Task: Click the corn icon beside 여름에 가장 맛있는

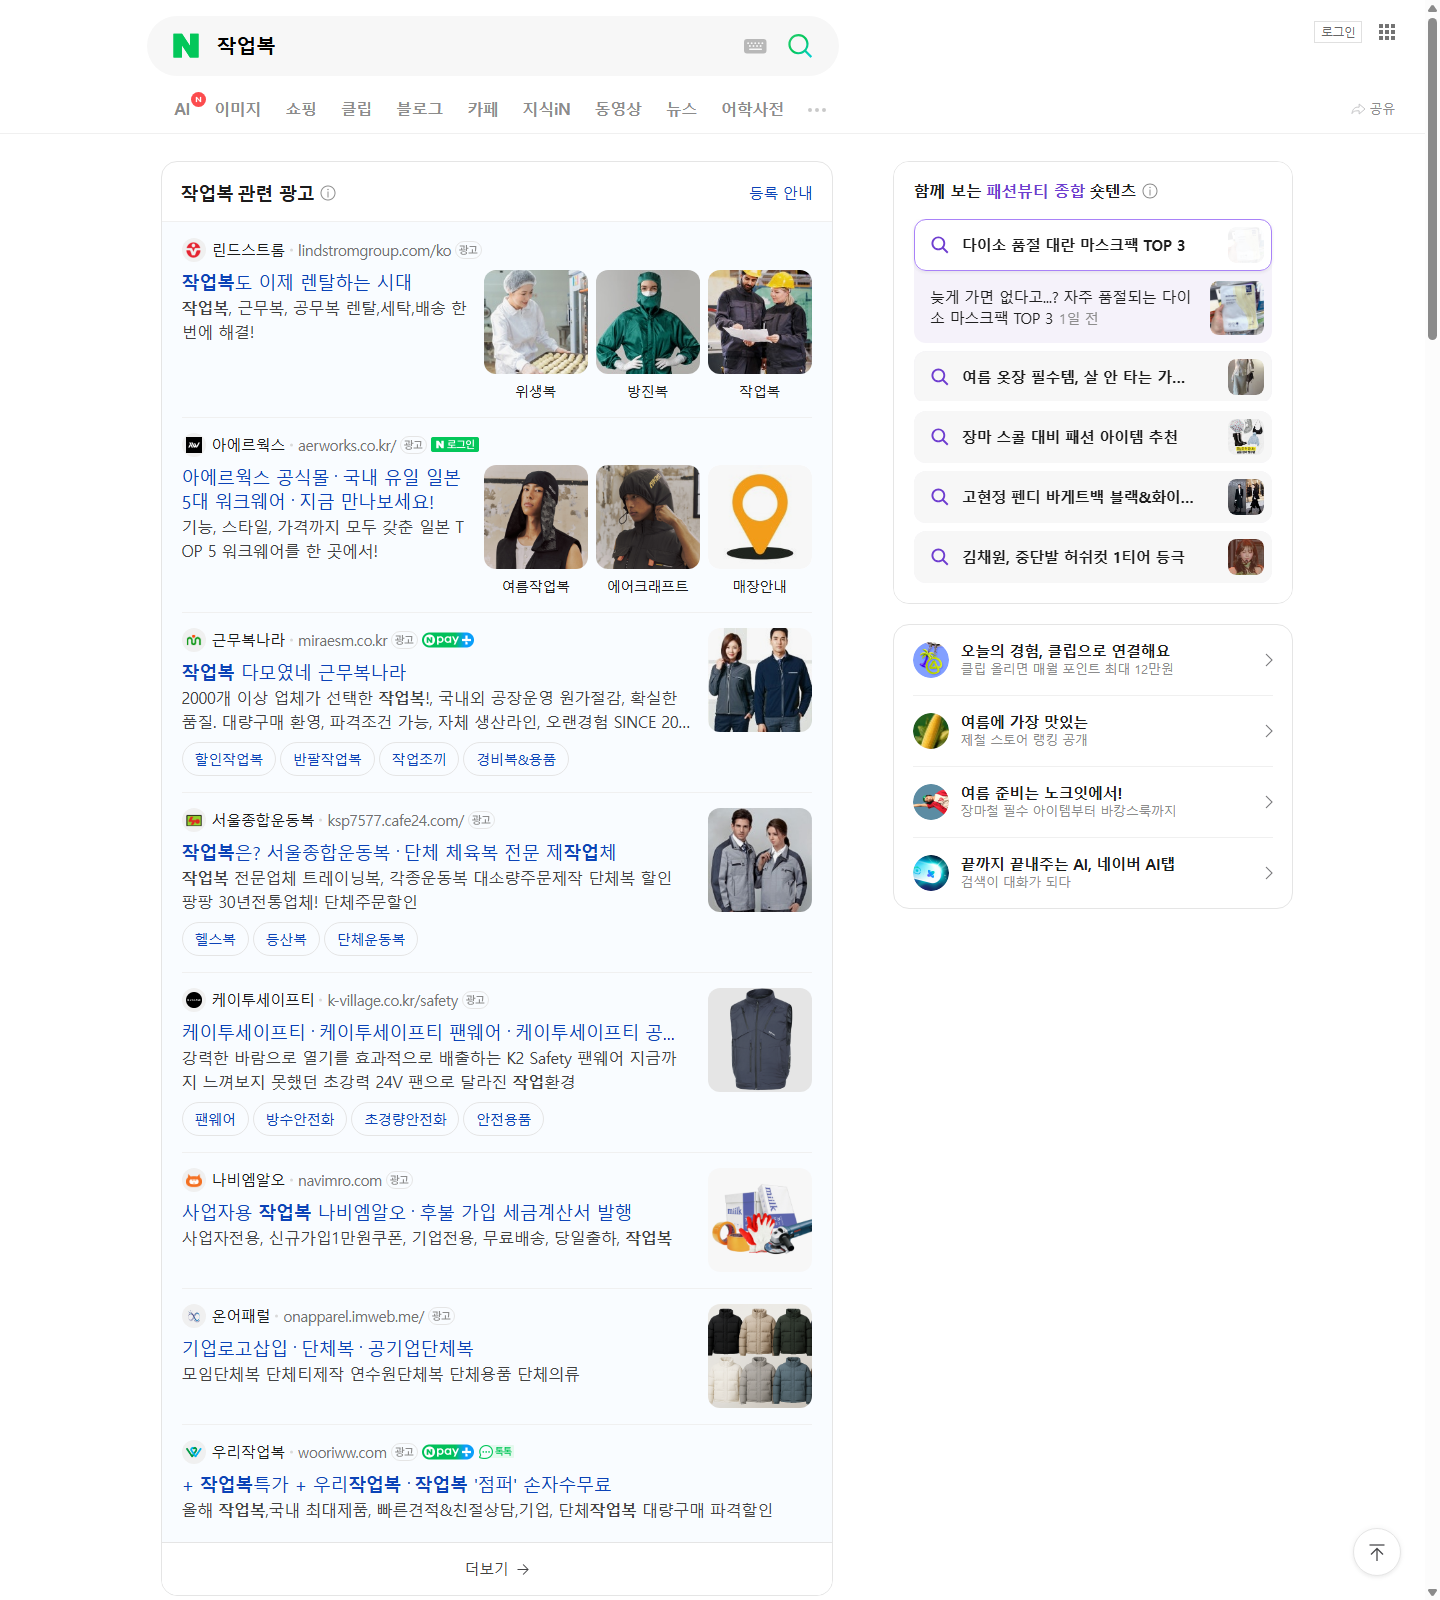Action: [x=931, y=731]
